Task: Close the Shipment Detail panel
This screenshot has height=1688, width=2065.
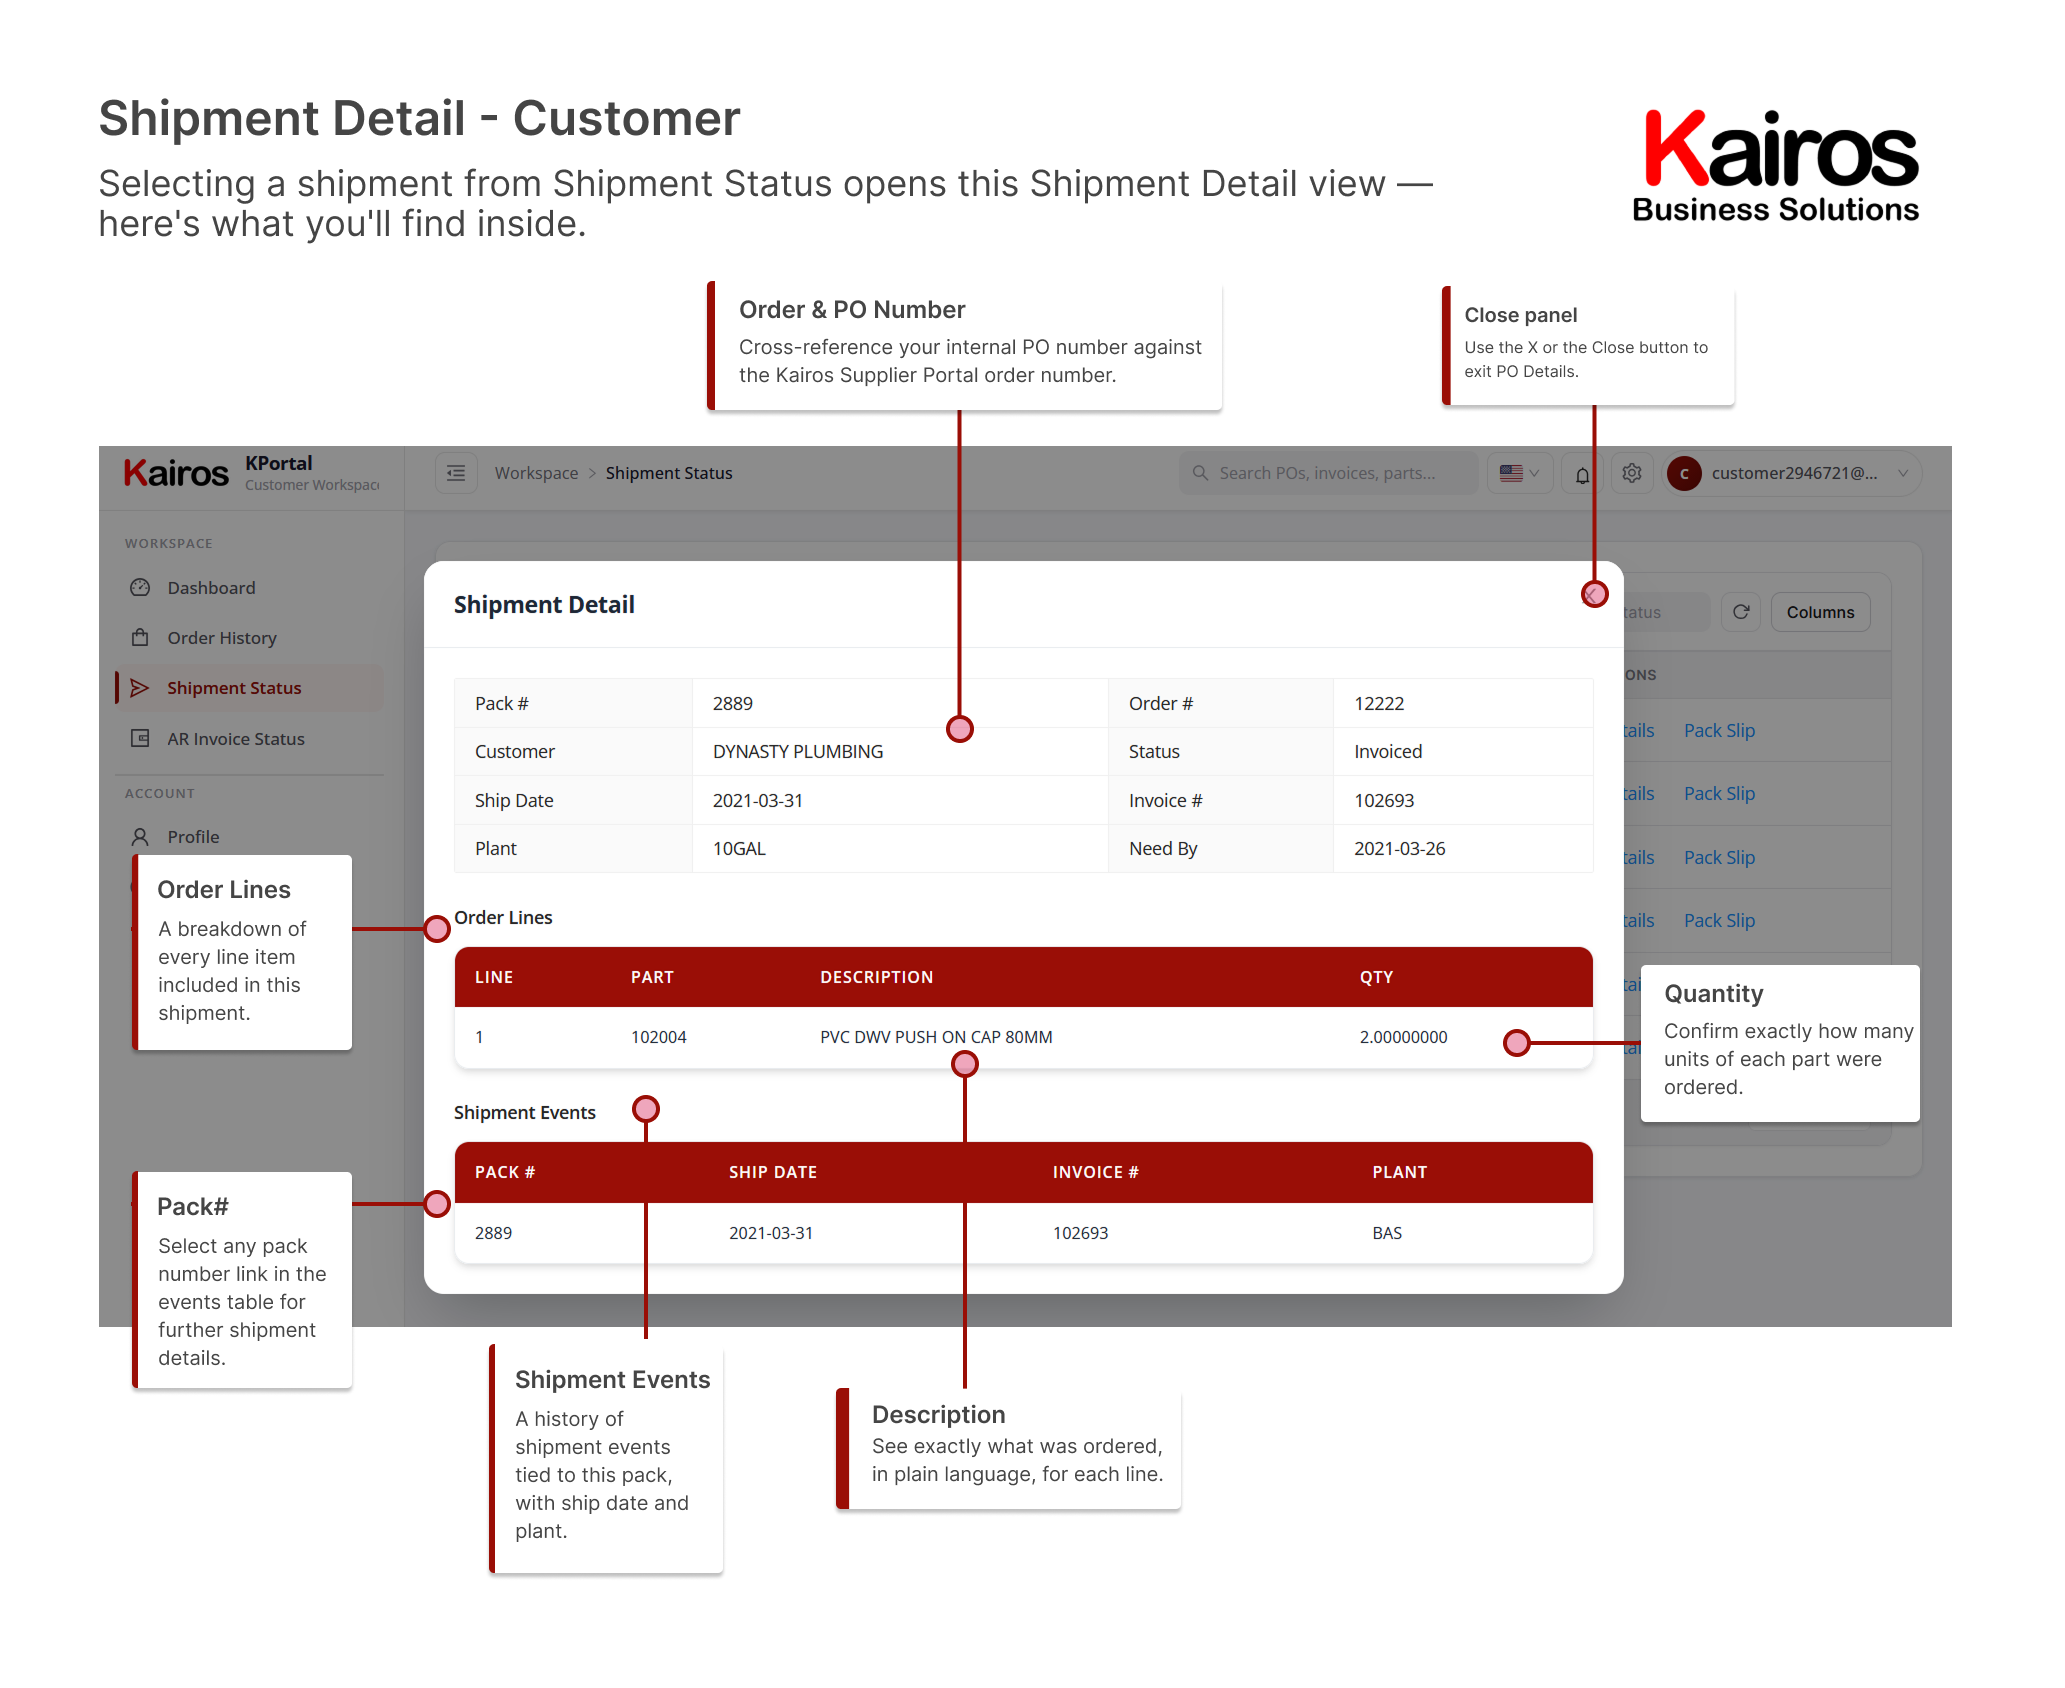Action: (1590, 595)
